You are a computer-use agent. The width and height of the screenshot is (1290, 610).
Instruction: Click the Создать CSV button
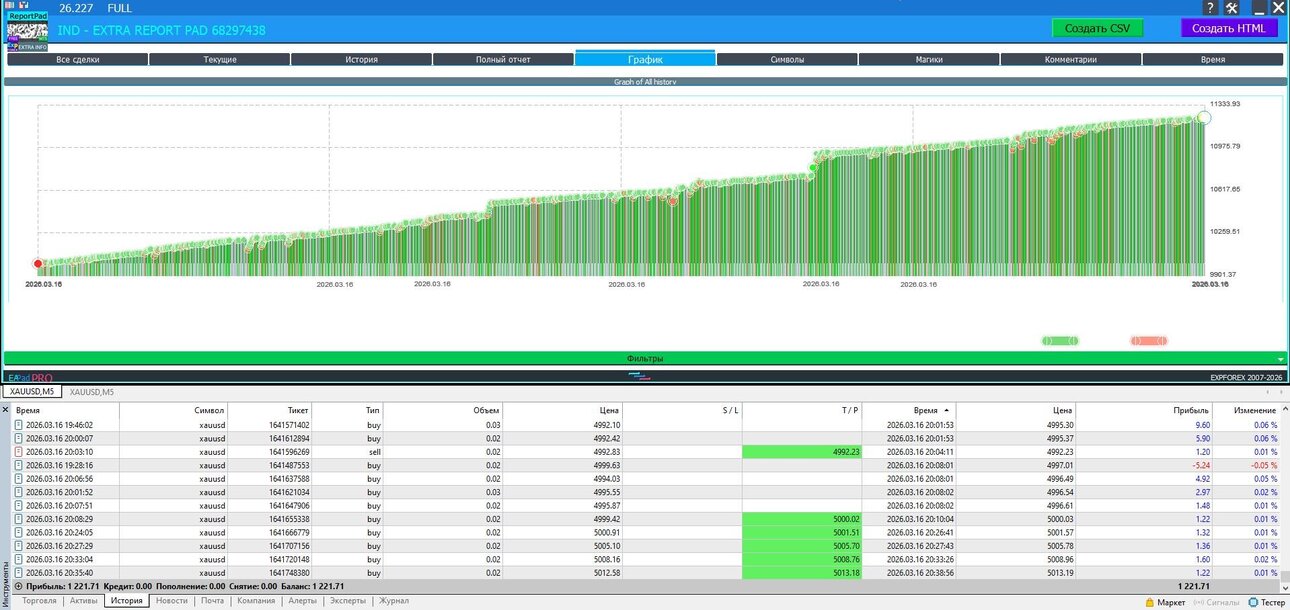1097,28
